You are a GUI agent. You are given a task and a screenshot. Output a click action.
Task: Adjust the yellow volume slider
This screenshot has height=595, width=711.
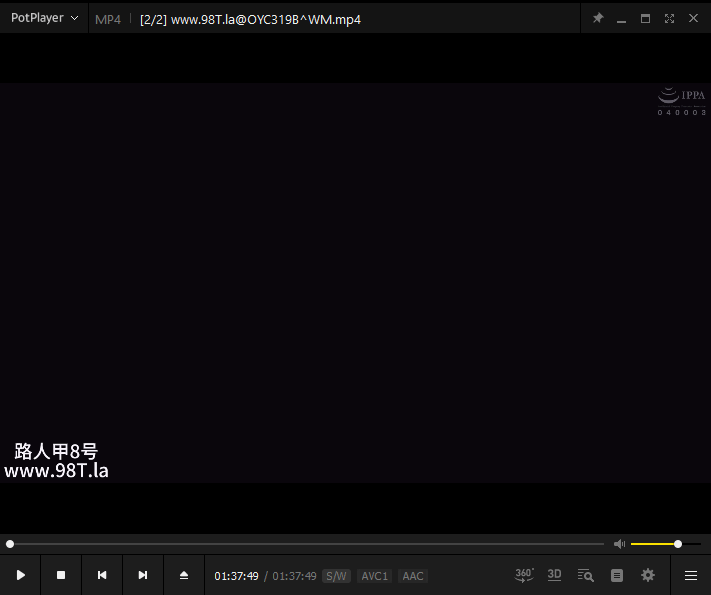click(x=677, y=544)
